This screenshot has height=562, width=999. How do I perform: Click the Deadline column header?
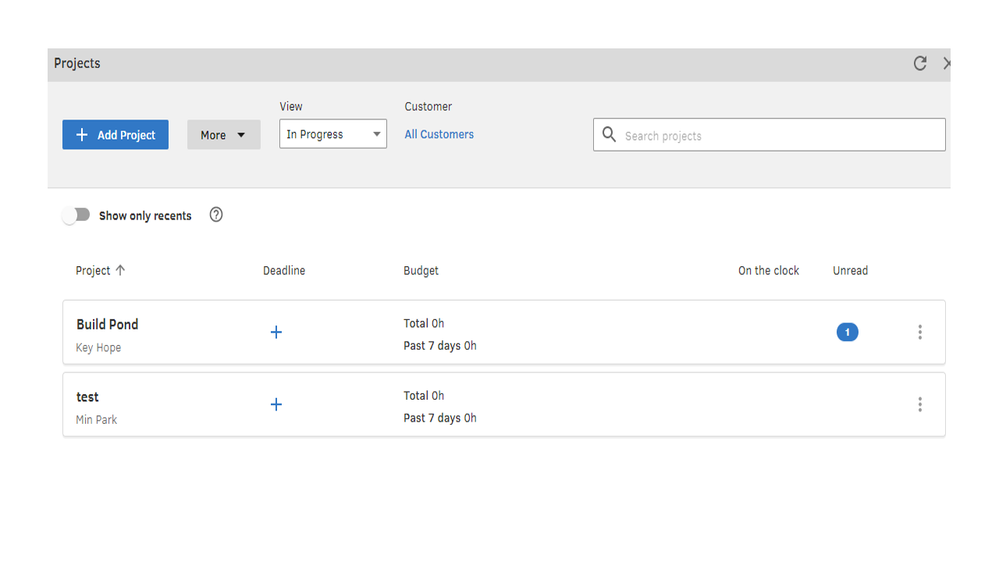click(284, 271)
